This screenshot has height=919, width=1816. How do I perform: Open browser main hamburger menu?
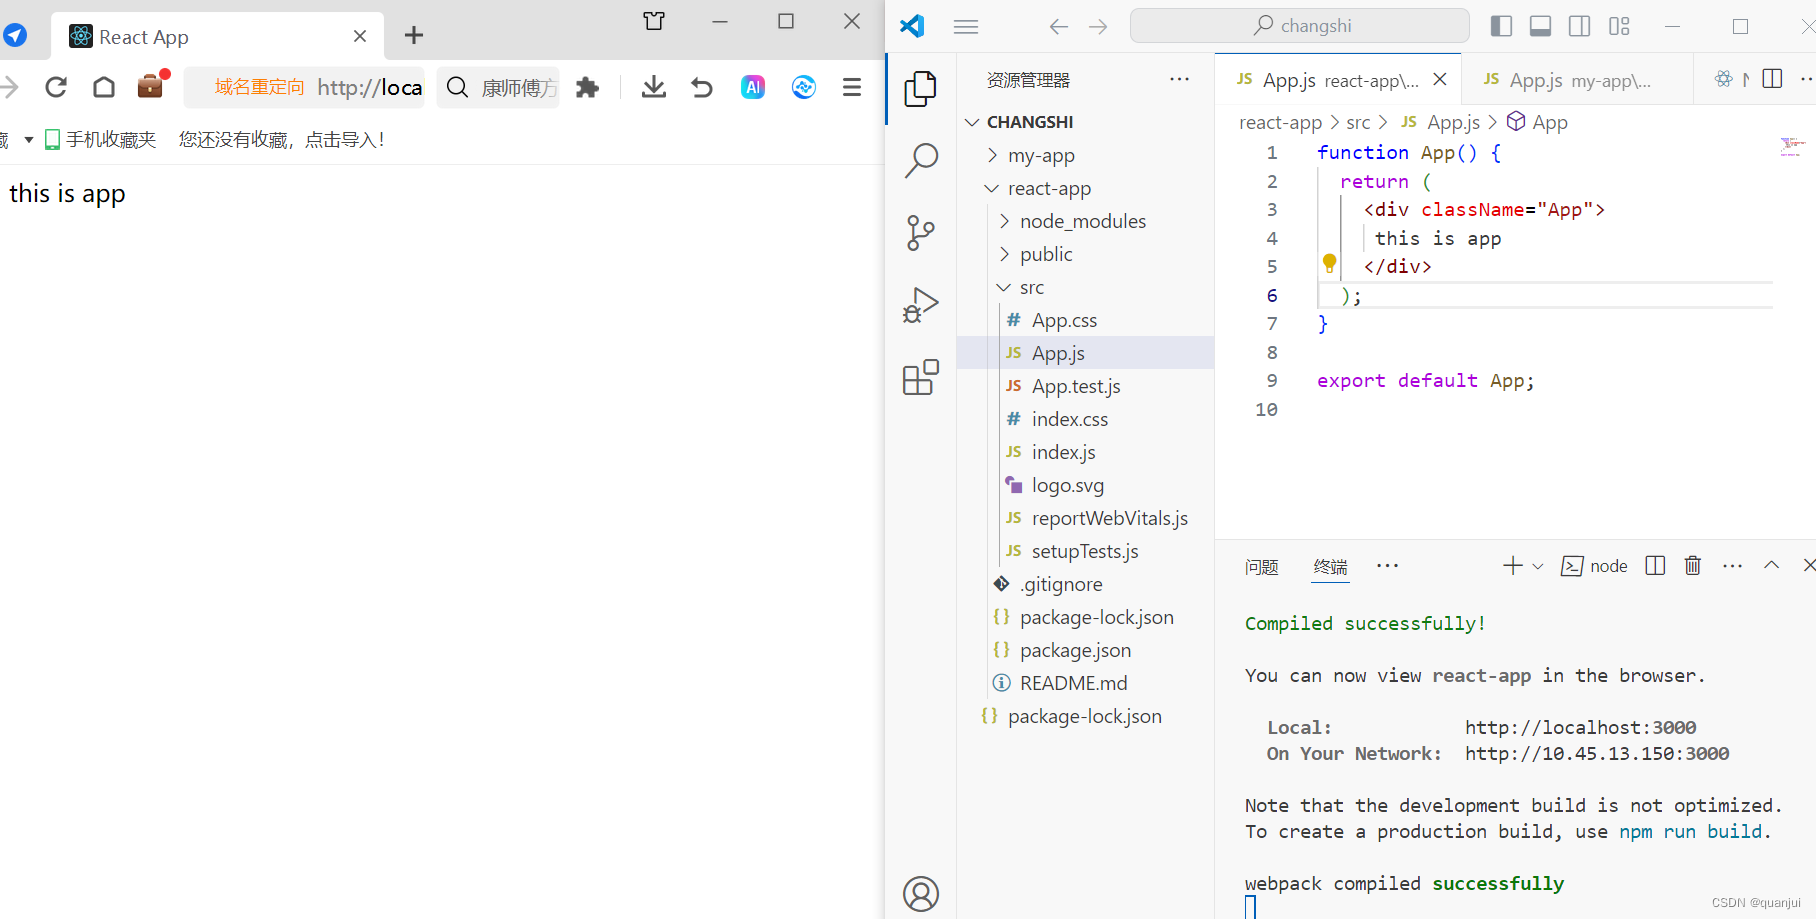coord(852,87)
